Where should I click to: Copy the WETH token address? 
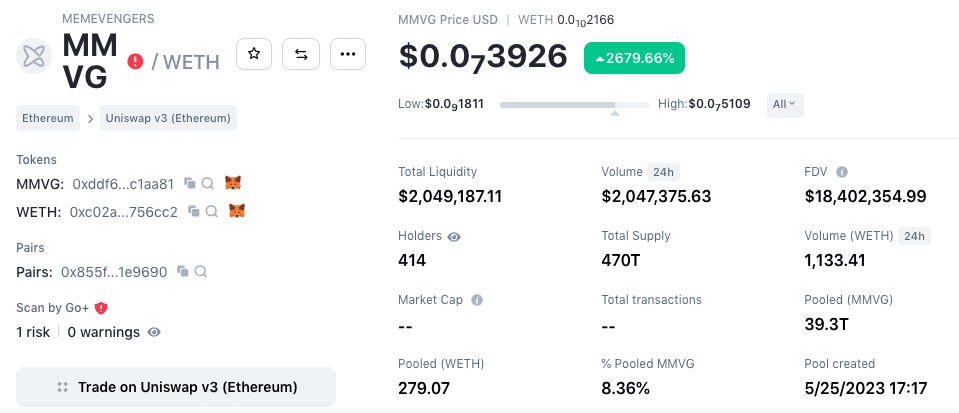click(x=194, y=212)
